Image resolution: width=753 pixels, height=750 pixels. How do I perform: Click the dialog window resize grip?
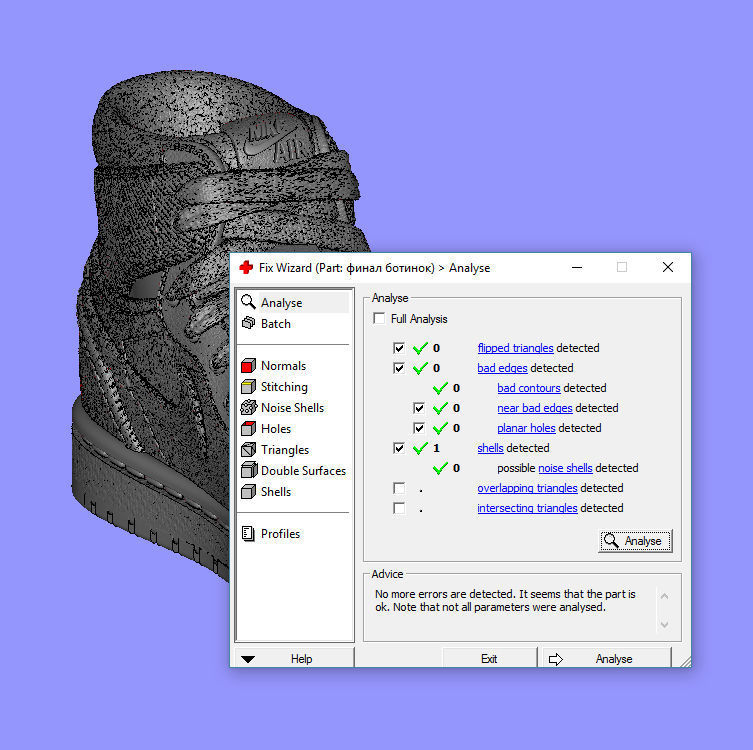point(686,662)
